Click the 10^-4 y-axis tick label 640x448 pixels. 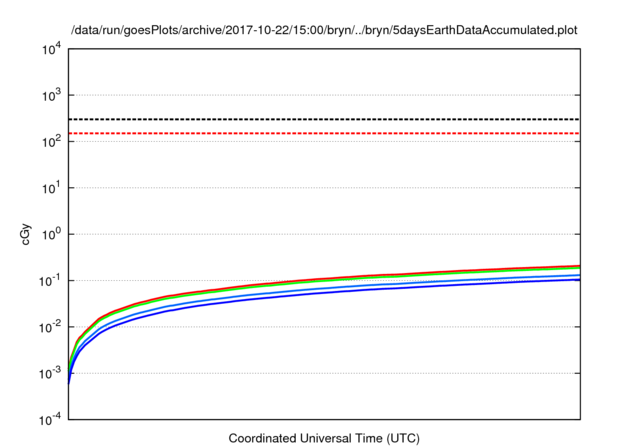click(x=50, y=419)
